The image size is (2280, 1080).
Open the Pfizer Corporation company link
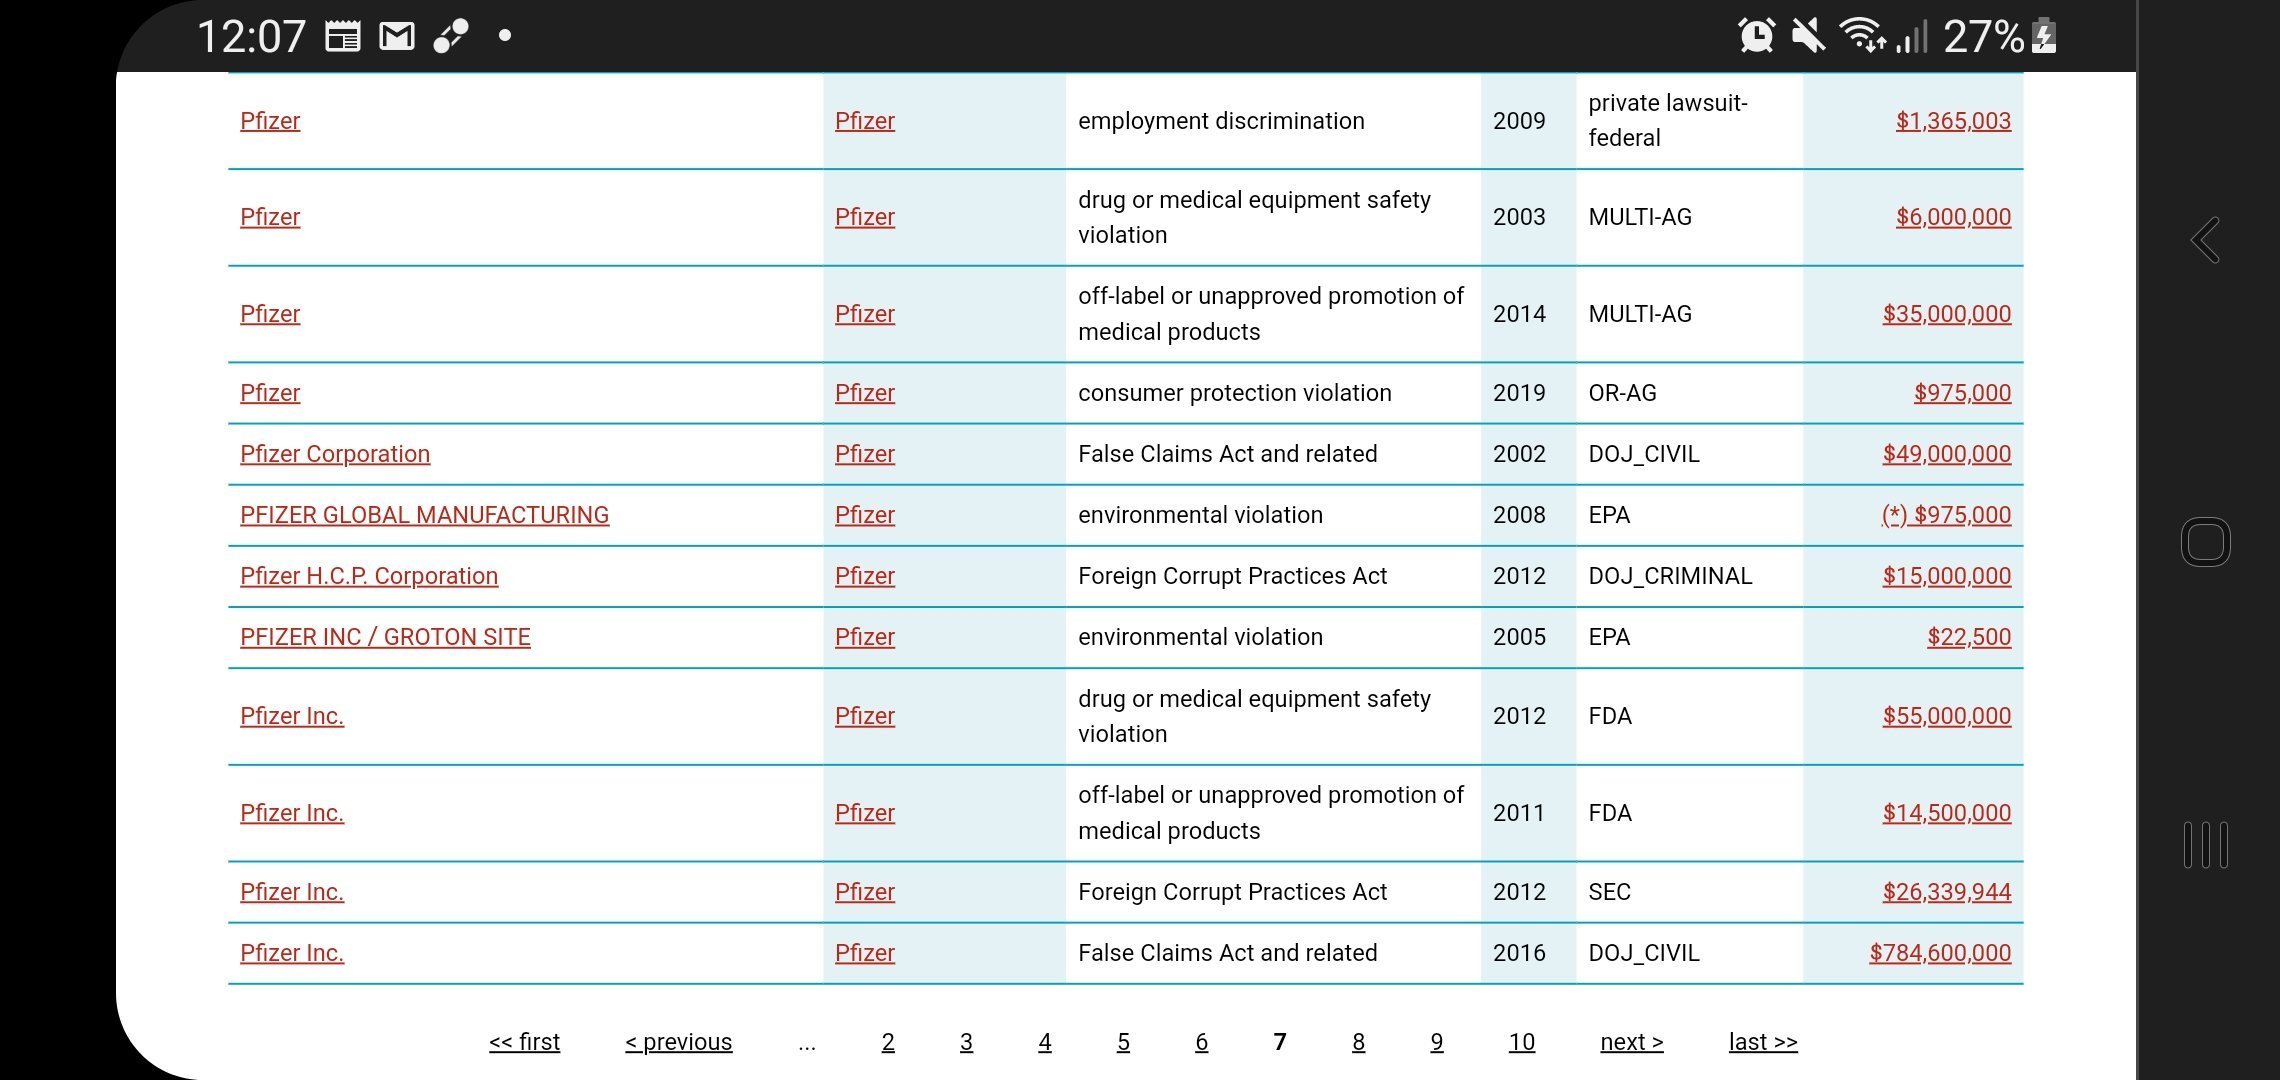point(335,454)
